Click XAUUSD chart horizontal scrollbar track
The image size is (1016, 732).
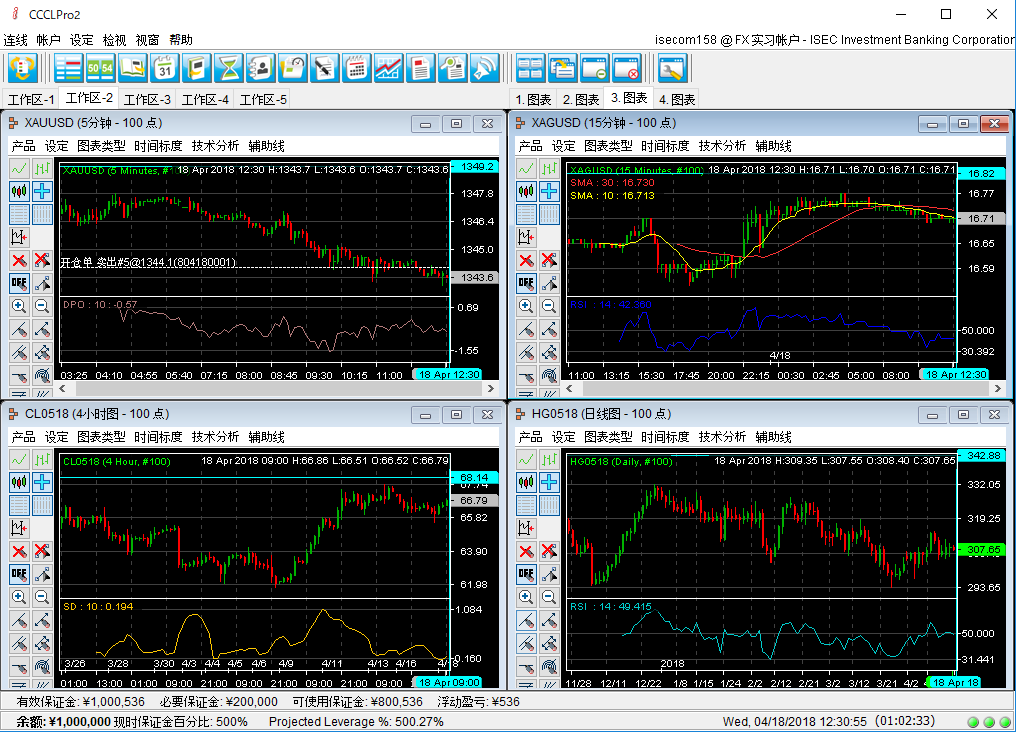click(277, 389)
